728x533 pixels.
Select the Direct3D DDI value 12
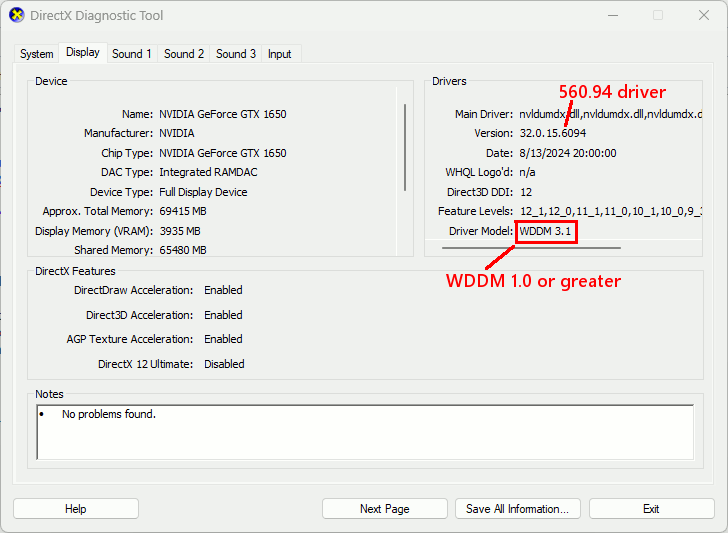526,192
